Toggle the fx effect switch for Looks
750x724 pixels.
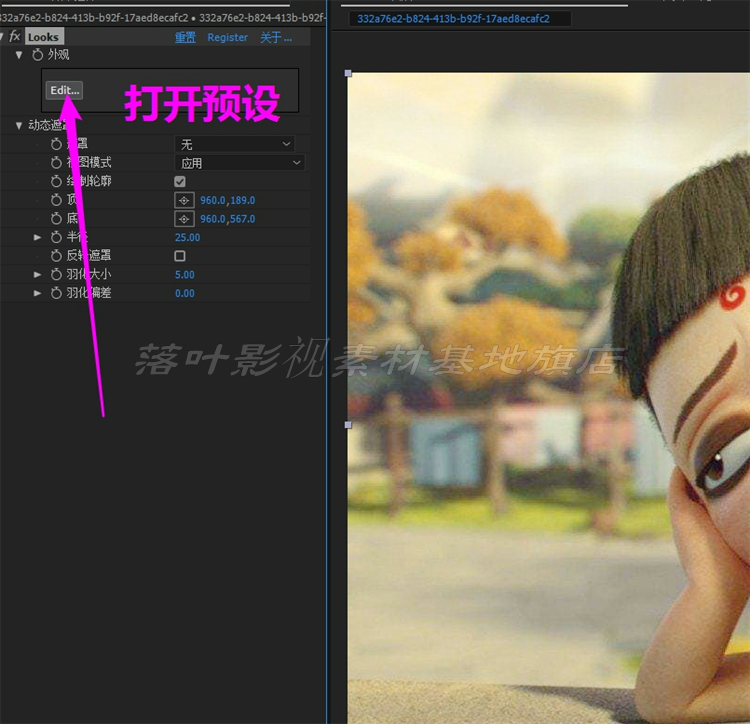click(x=15, y=36)
